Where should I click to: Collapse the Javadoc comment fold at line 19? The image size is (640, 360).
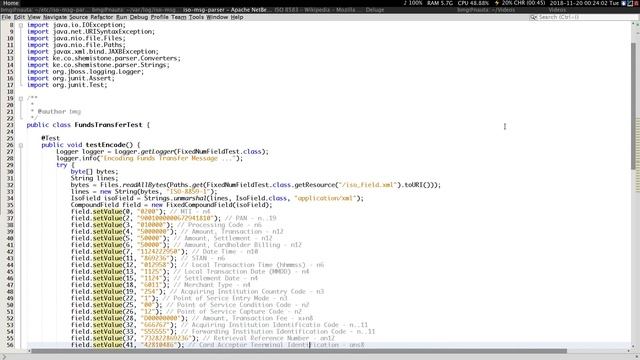[21, 98]
